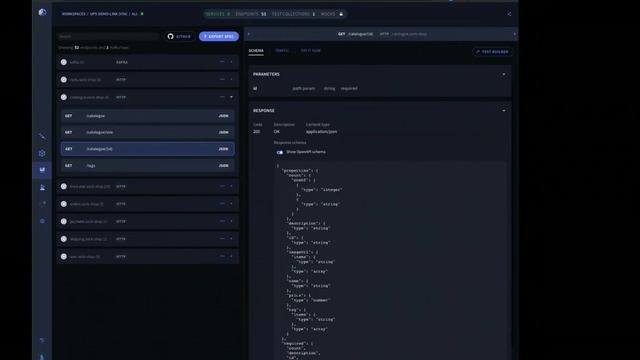Click the GITHUB button
The width and height of the screenshot is (640, 360).
[x=179, y=36]
